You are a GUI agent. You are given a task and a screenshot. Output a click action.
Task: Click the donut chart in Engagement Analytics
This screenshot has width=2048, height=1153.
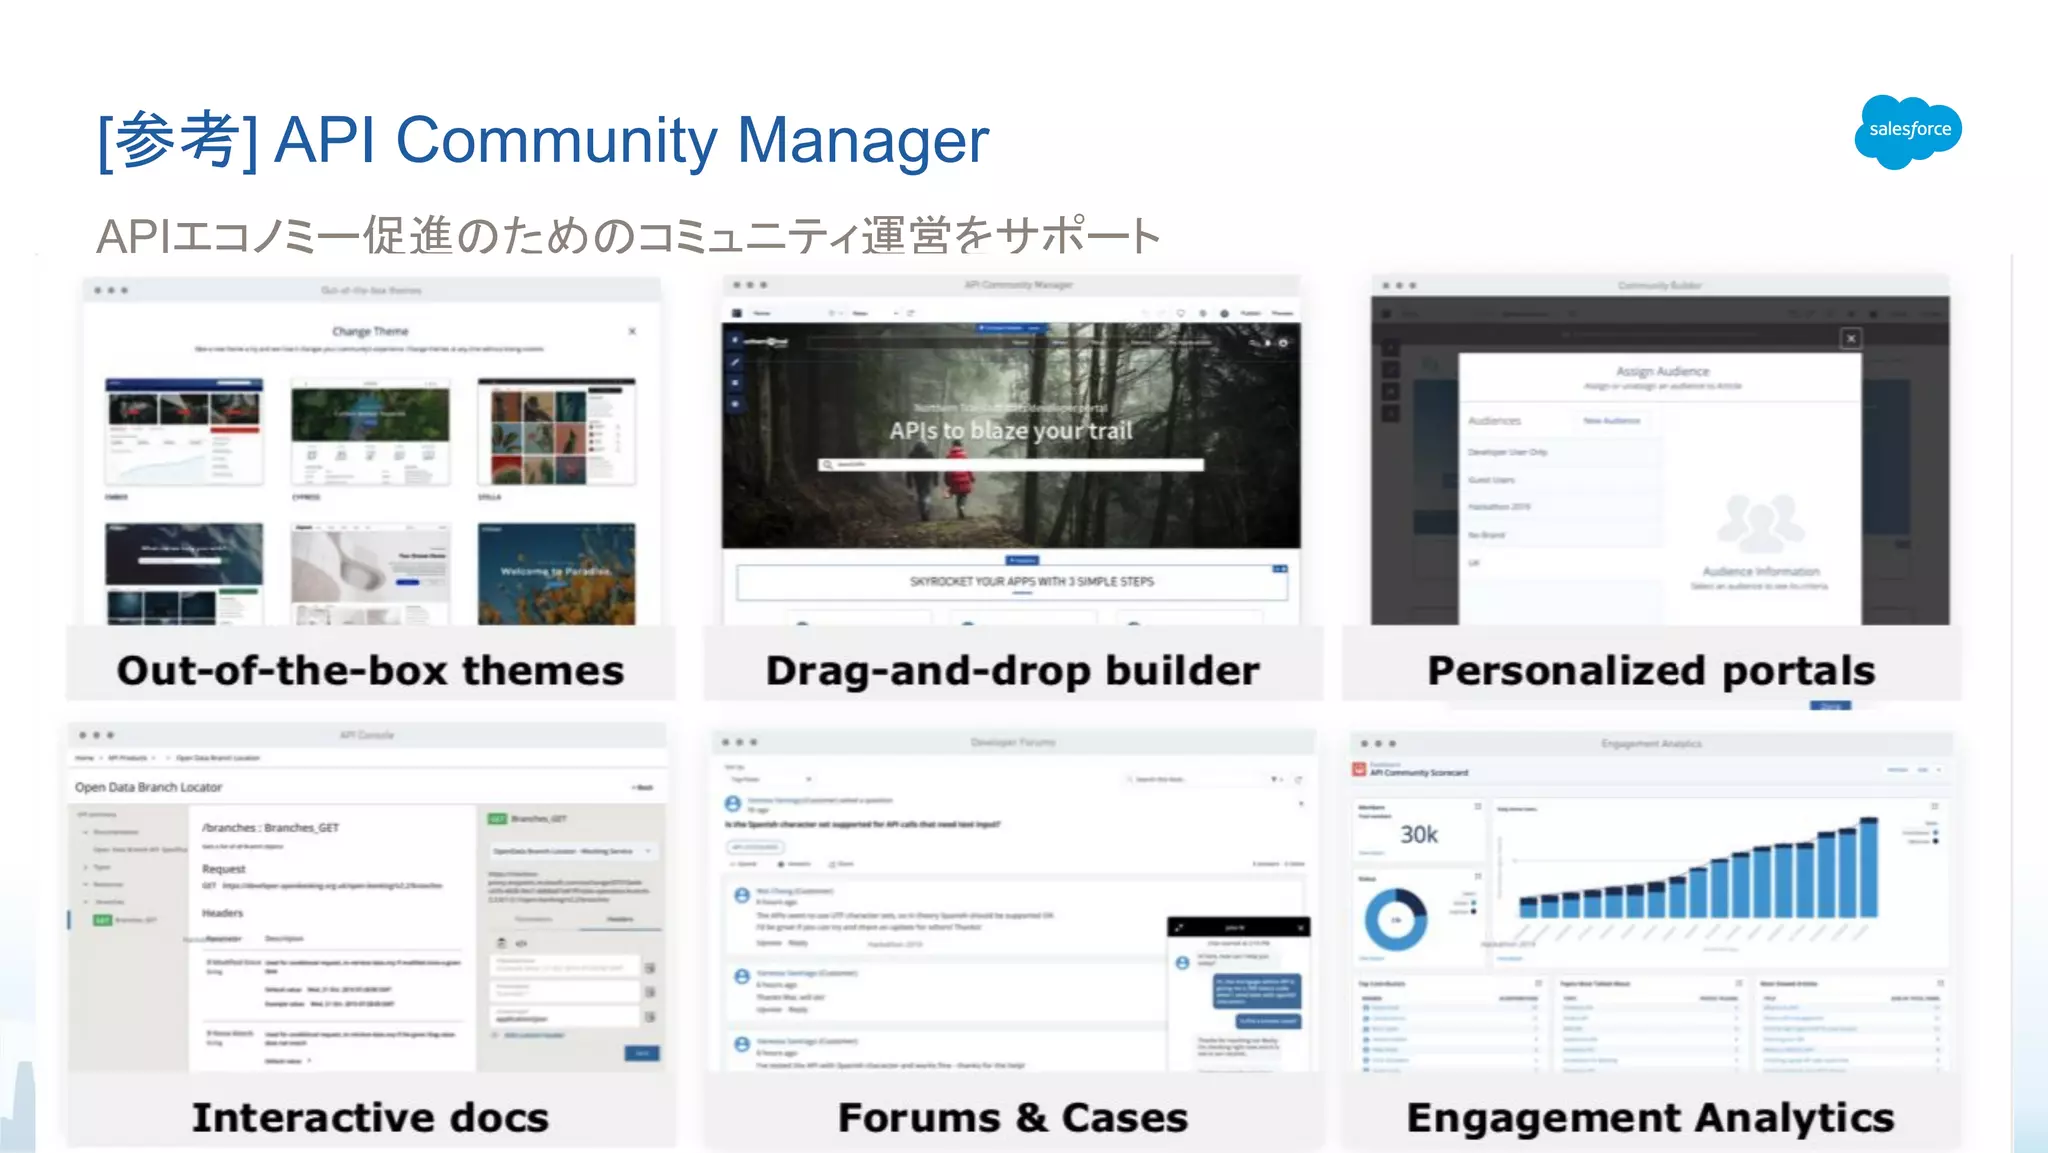coord(1396,919)
